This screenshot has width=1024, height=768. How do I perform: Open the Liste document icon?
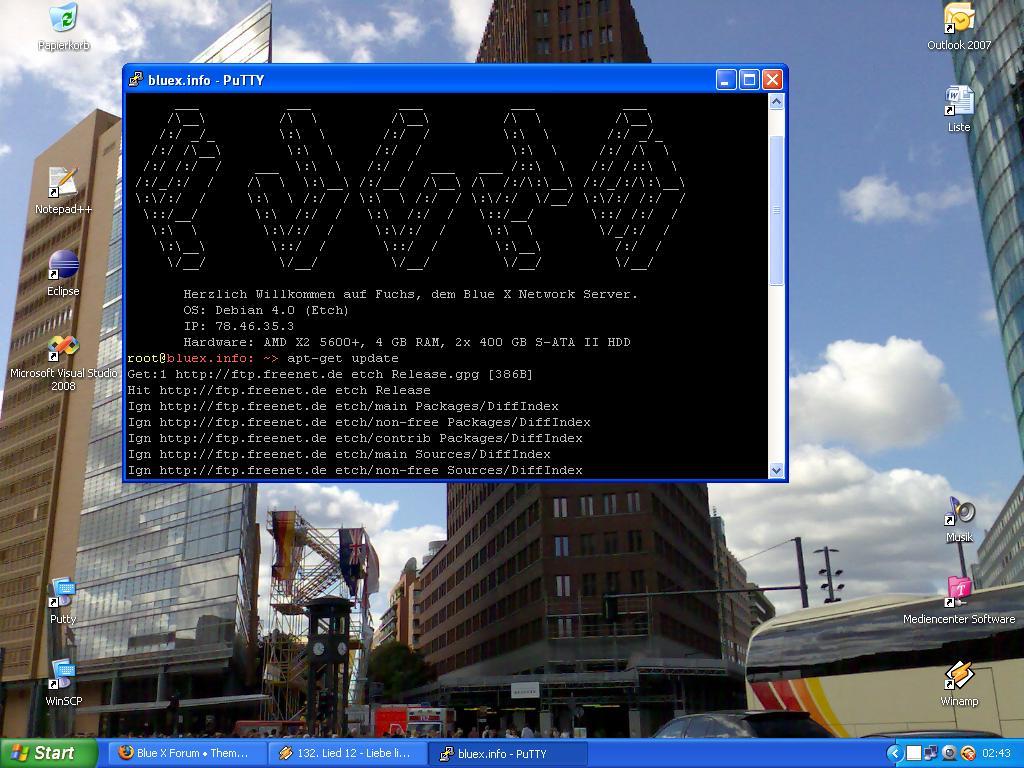click(958, 102)
